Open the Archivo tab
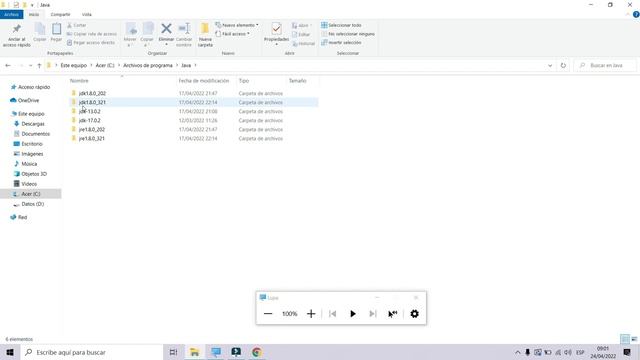Screen dimensions: 640x360 (11, 15)
